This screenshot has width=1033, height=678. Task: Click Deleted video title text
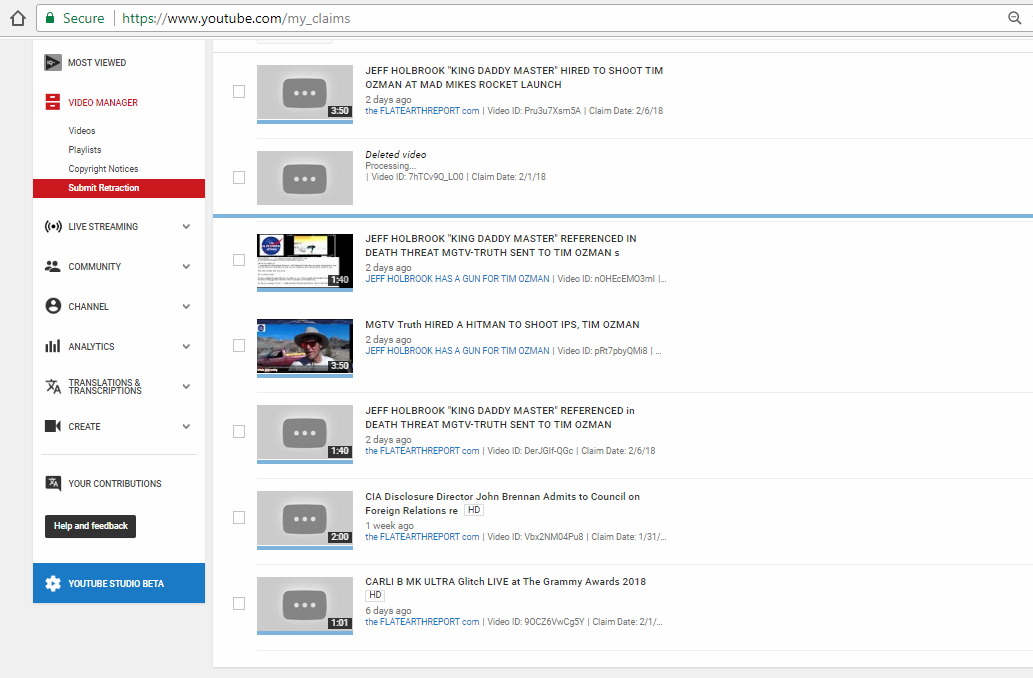(396, 154)
